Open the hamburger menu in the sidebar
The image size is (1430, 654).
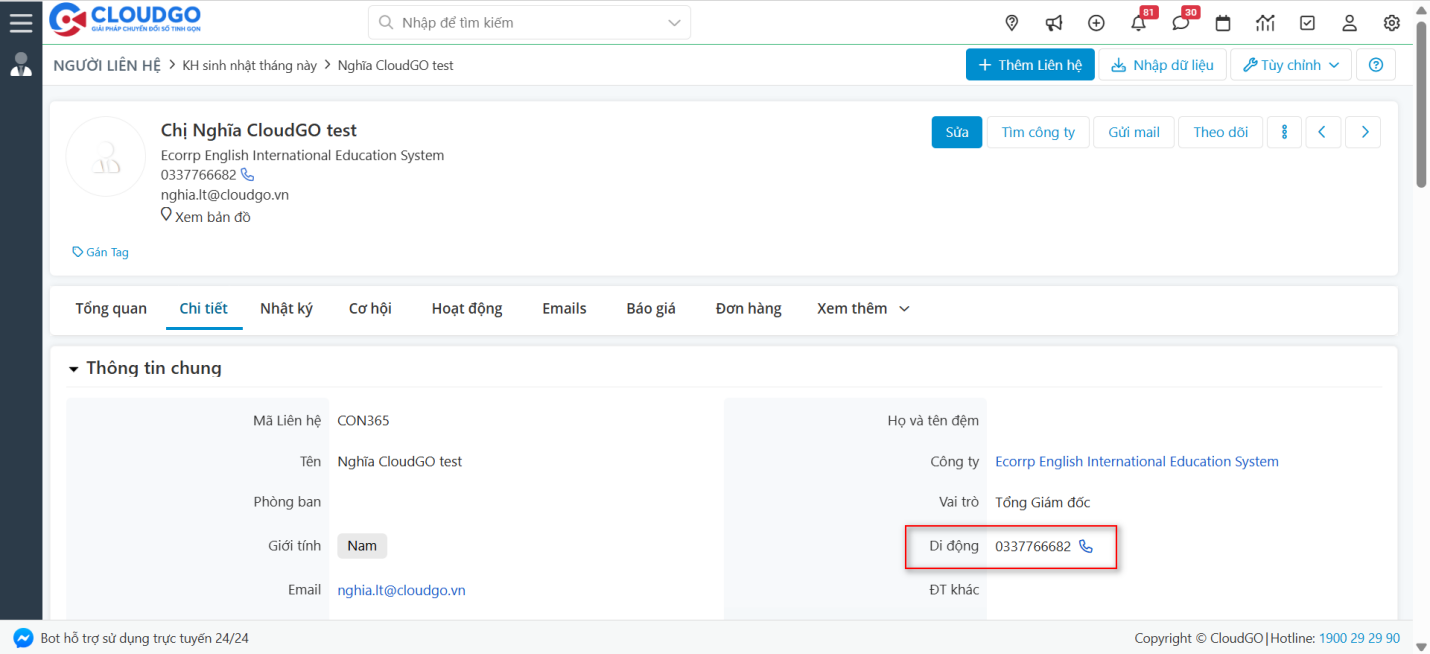(x=21, y=22)
